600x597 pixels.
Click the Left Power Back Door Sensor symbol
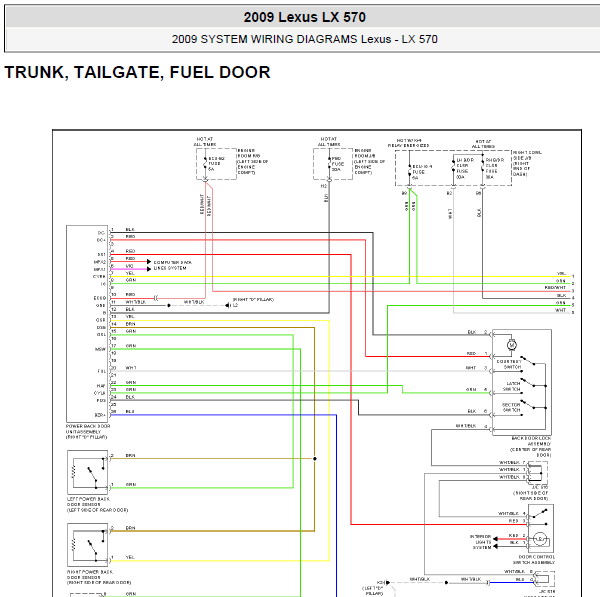(88, 472)
